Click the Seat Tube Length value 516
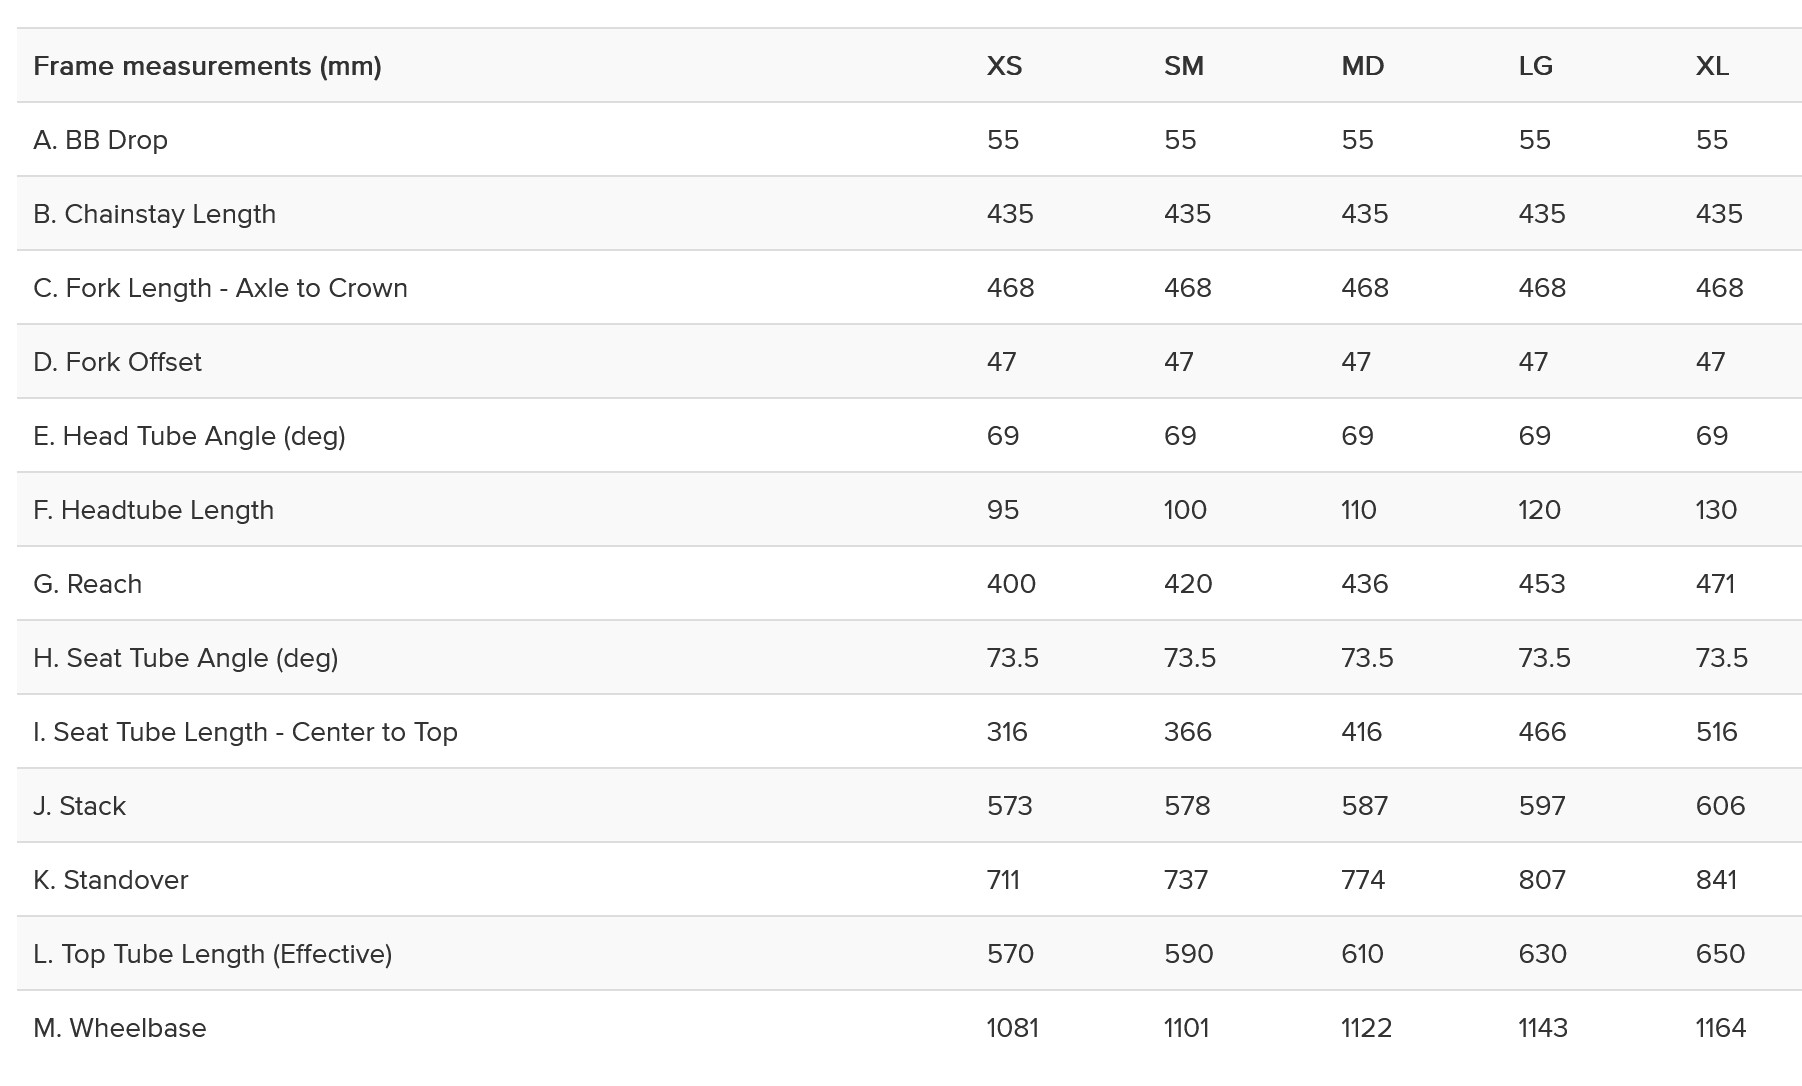Viewport: 1802px width, 1086px height. (1716, 732)
